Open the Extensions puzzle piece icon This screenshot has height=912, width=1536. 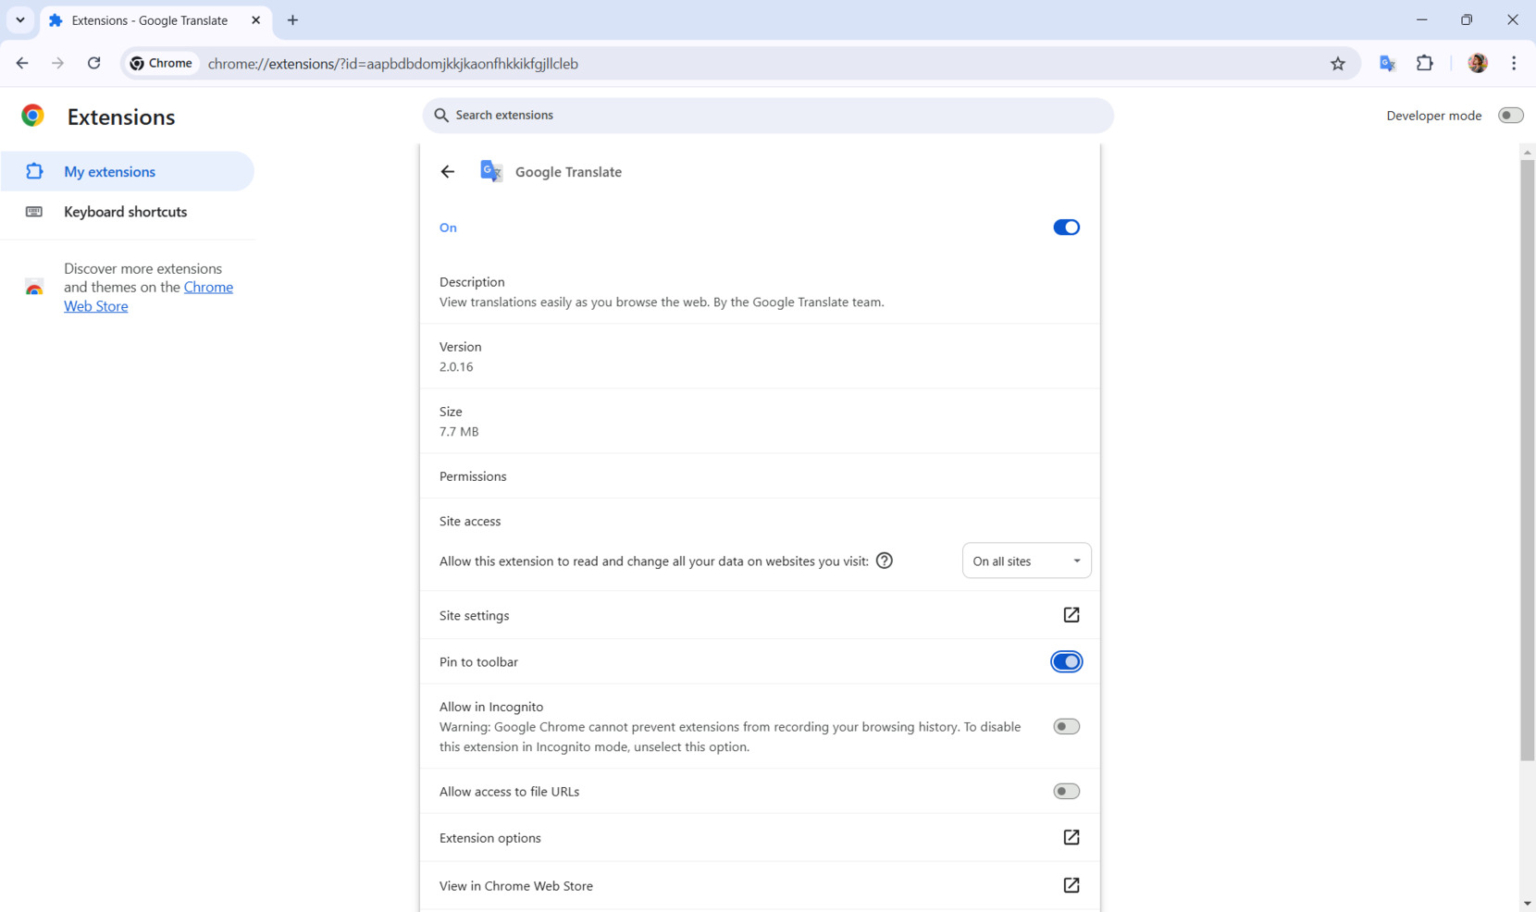(1424, 62)
